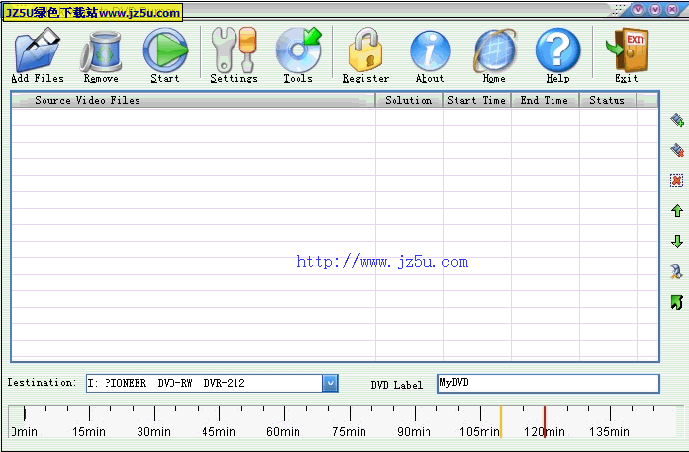
Task: Move item up with green arrow
Action: tap(677, 211)
